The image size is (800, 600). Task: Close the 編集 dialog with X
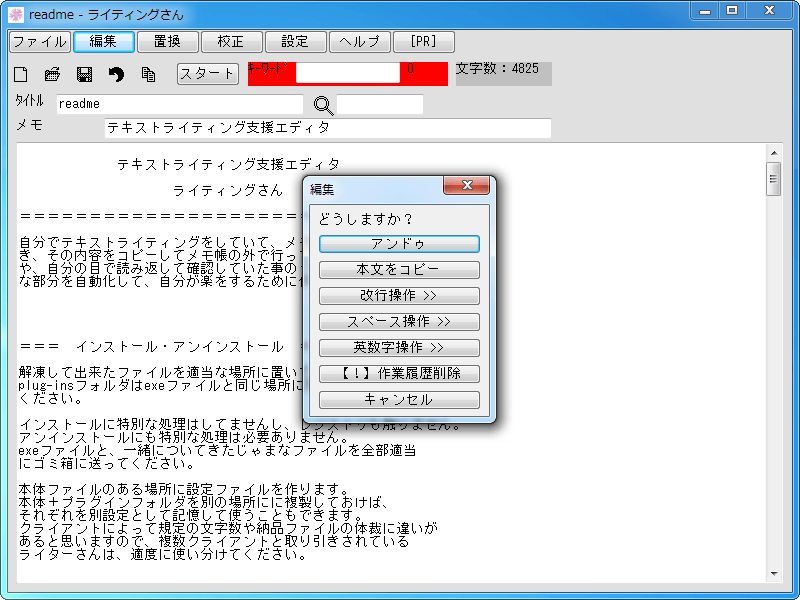pos(466,185)
